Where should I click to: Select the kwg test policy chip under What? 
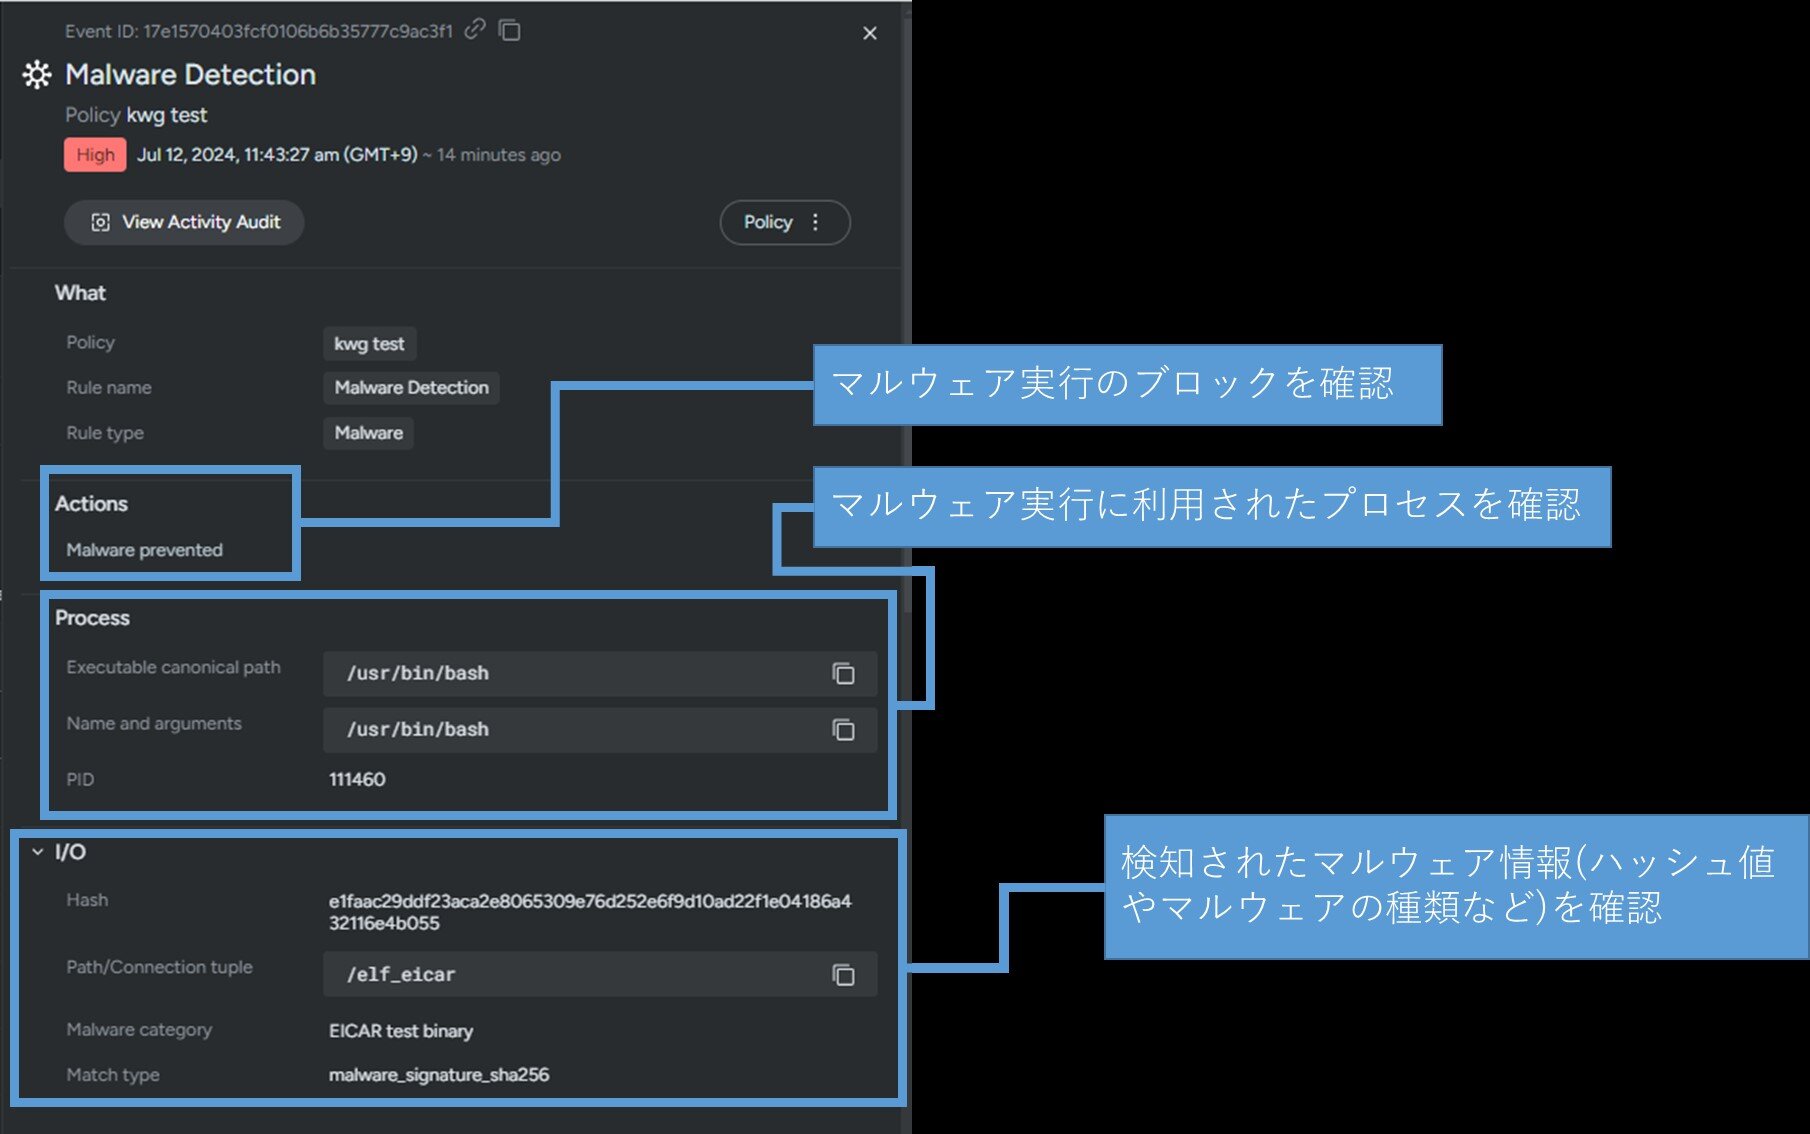[x=369, y=344]
